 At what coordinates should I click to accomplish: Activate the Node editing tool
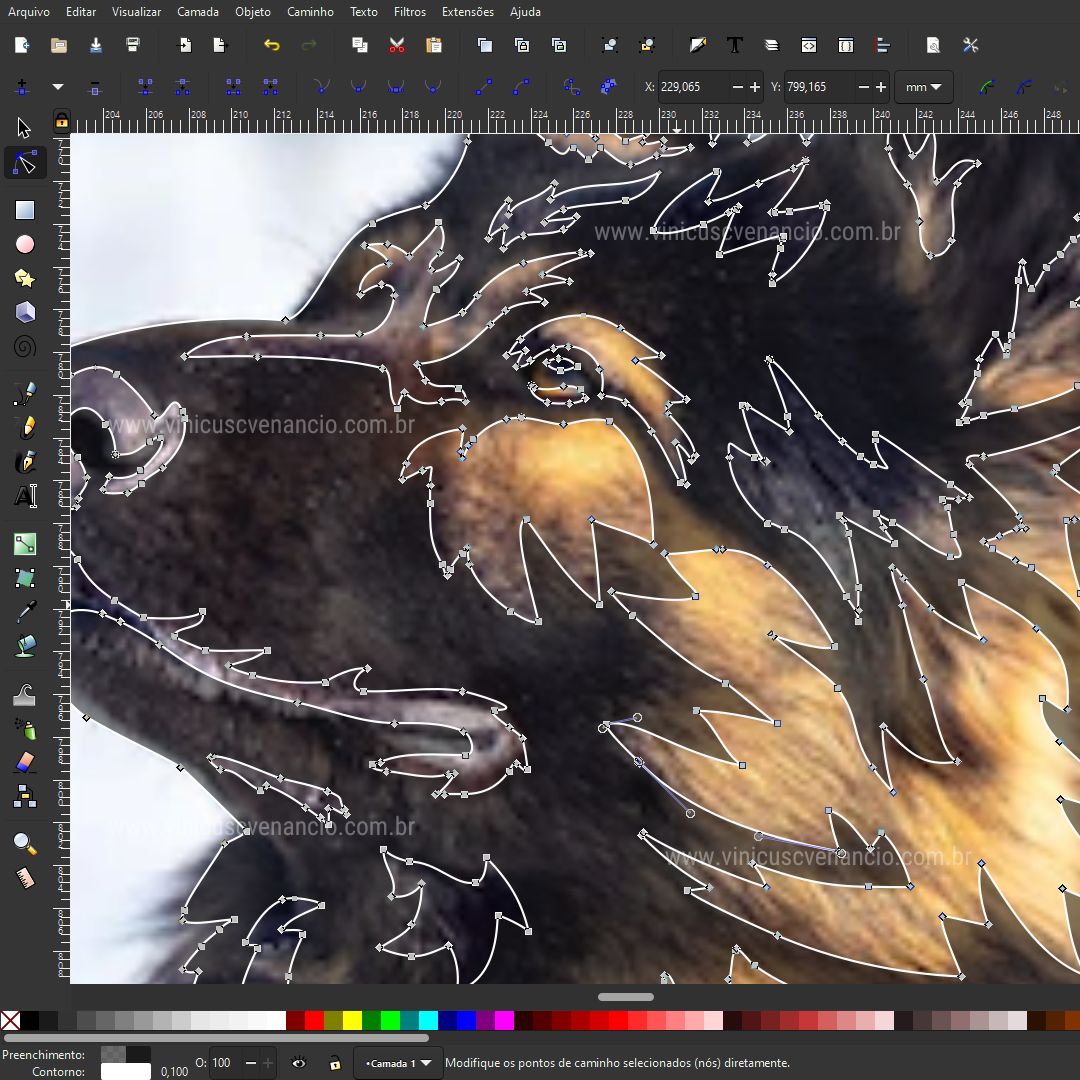click(x=25, y=163)
